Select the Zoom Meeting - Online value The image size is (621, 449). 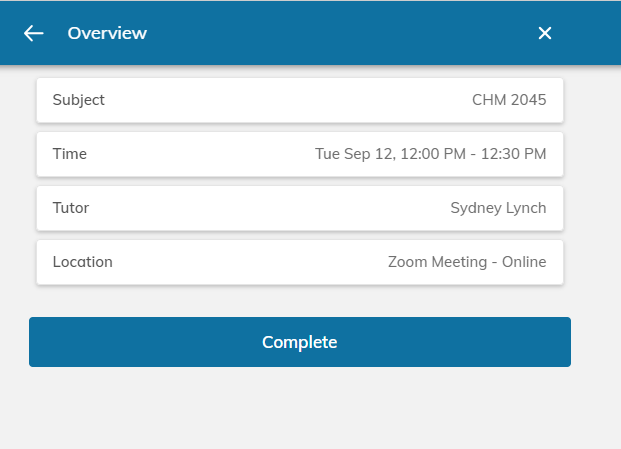(467, 262)
